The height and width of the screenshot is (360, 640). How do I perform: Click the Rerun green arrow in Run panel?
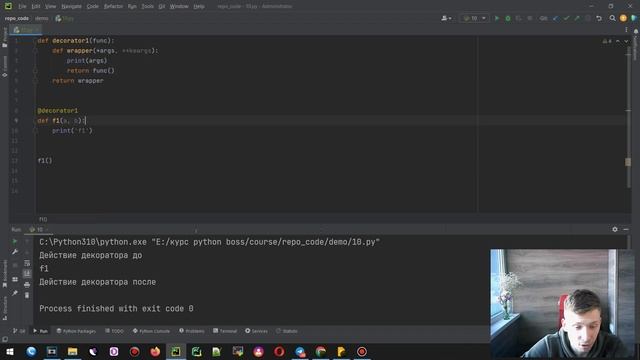pos(15,242)
